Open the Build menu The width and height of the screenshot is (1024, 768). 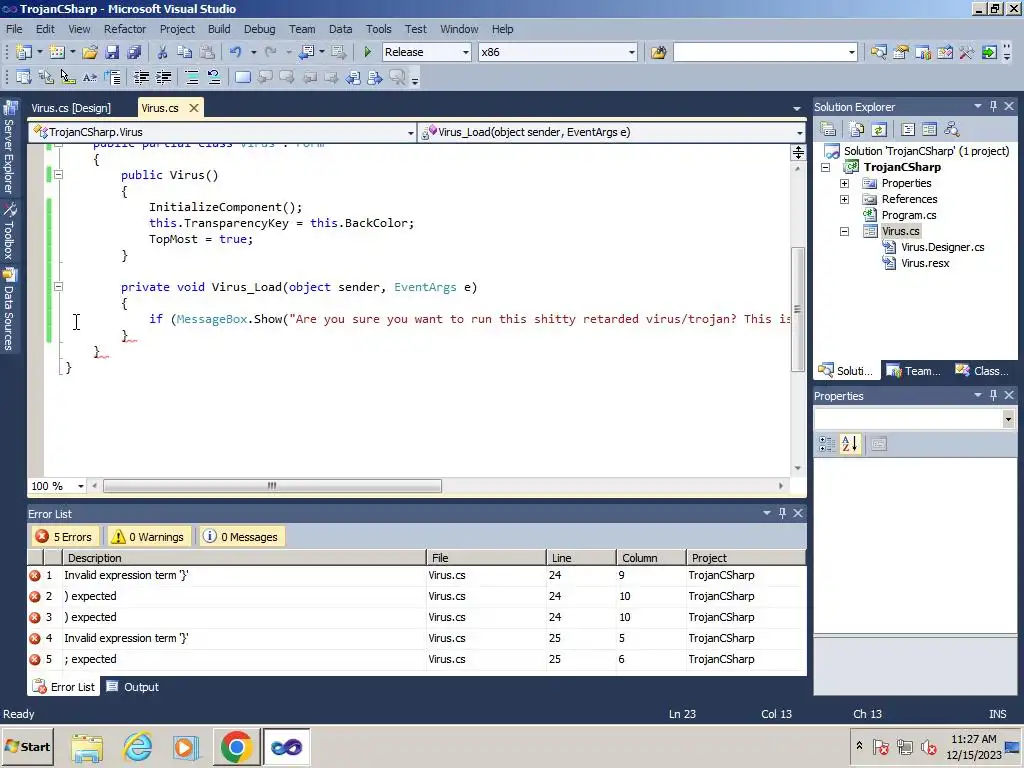pyautogui.click(x=219, y=29)
